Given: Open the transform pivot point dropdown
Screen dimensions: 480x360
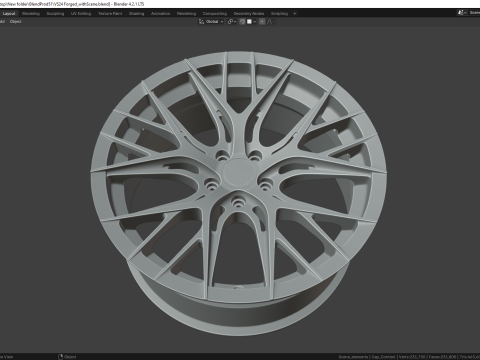Looking at the screenshot, I should tap(232, 22).
